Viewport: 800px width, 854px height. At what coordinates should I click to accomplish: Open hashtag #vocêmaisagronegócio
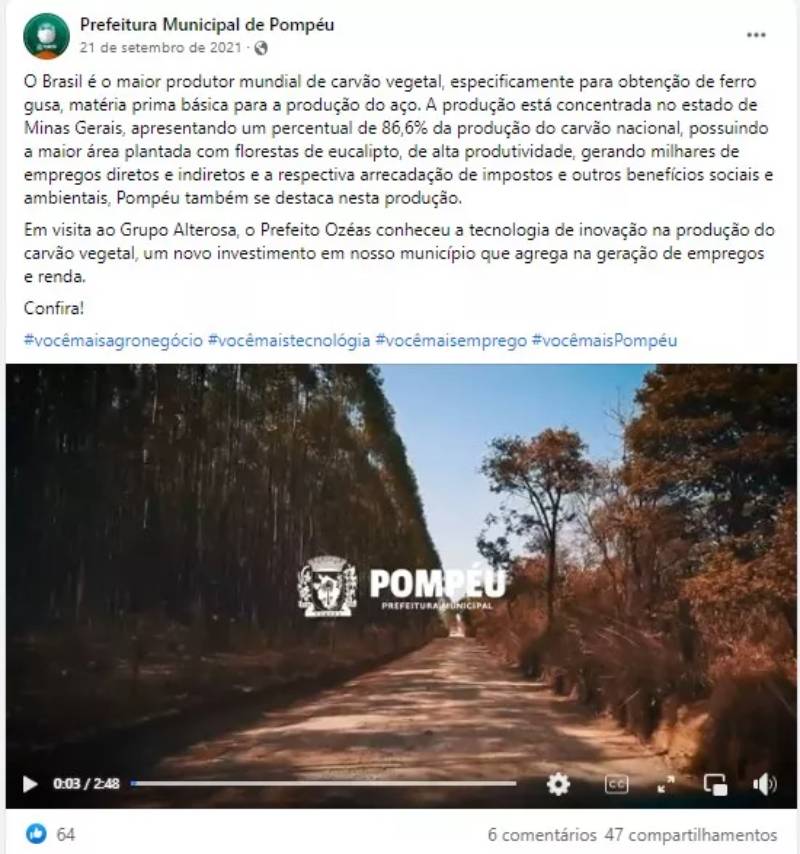[x=113, y=340]
